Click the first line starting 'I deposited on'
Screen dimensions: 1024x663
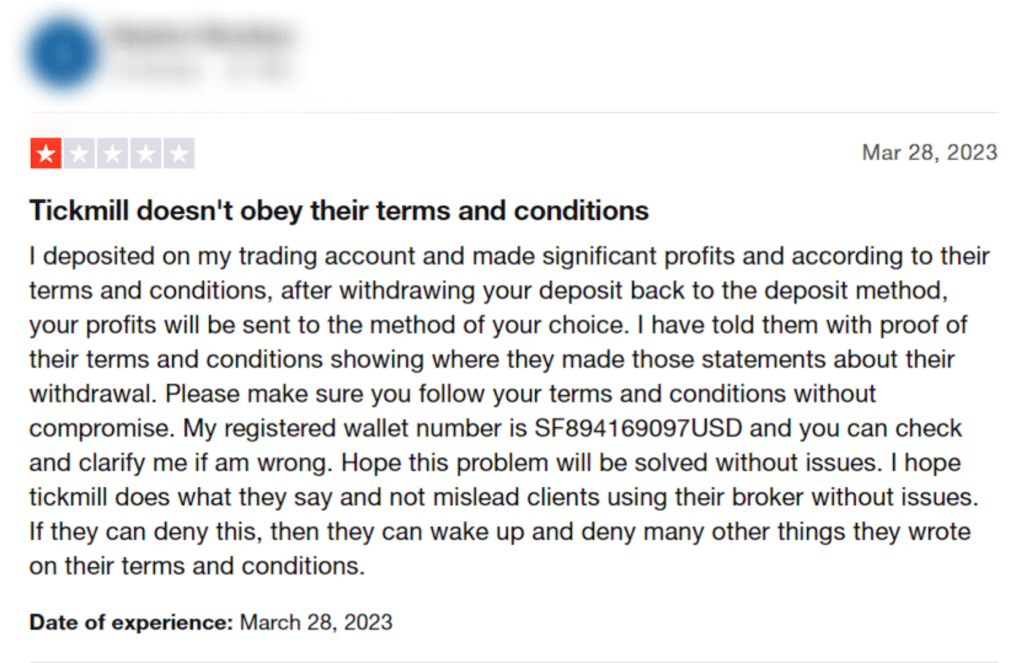pyautogui.click(x=509, y=256)
